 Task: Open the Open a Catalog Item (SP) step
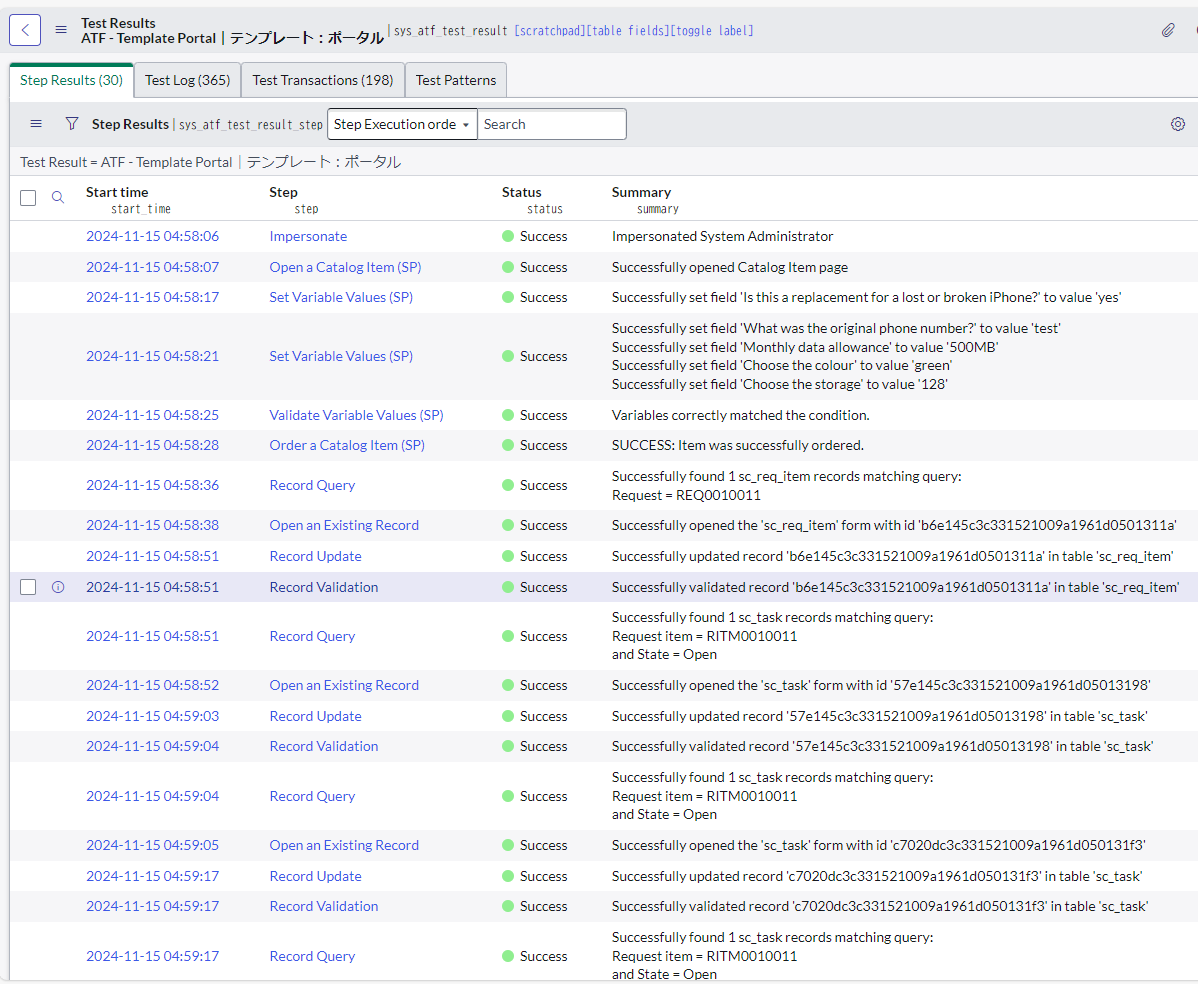(x=345, y=267)
